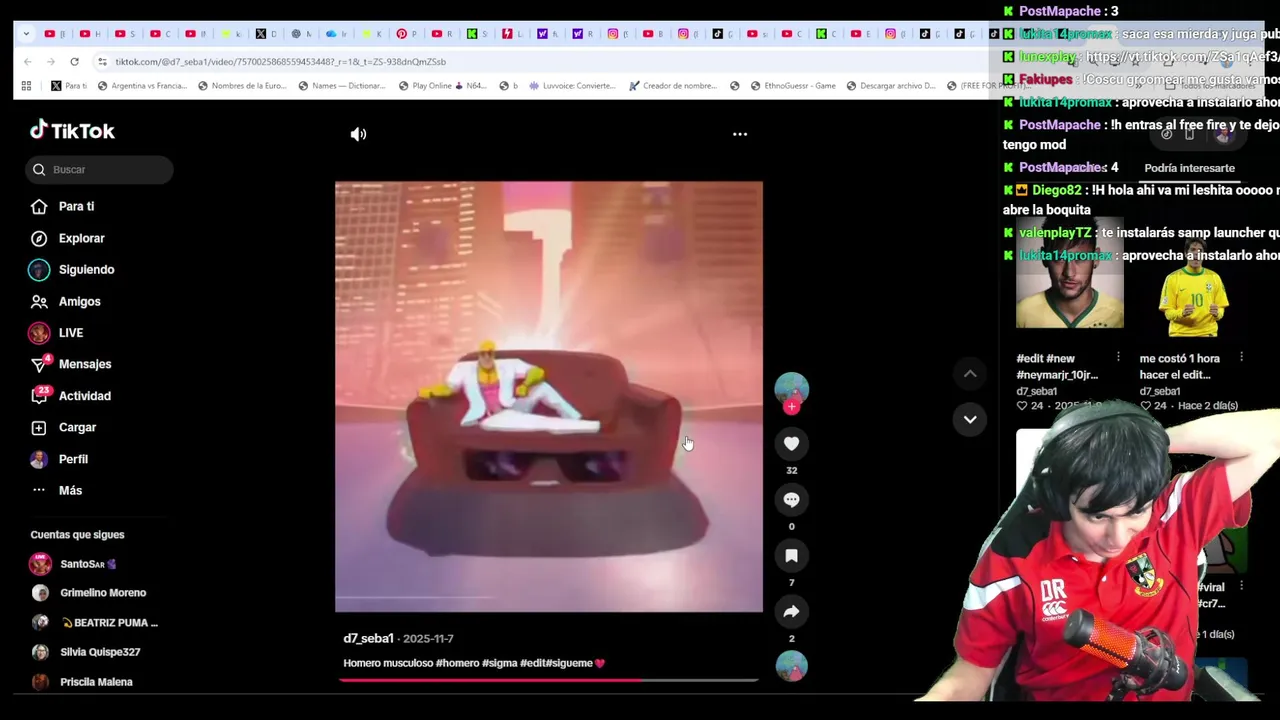Open 'Play Online N64' bookmark

click(x=442, y=86)
